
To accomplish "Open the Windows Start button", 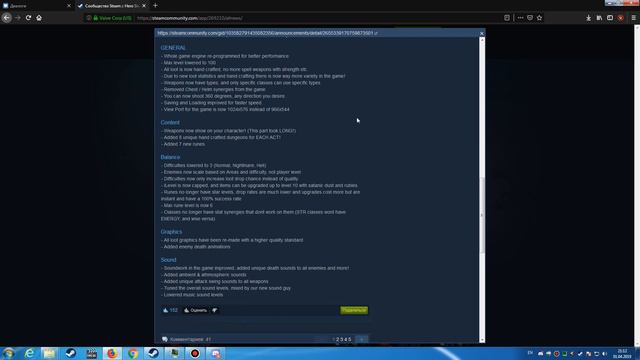I will pyautogui.click(x=8, y=353).
